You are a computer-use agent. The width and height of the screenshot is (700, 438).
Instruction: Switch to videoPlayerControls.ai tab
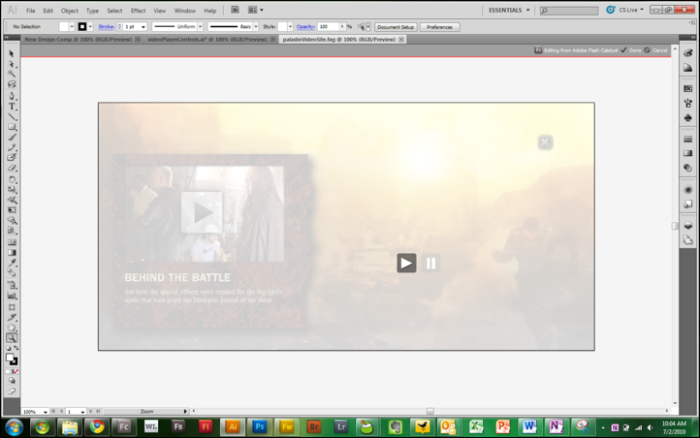coord(207,39)
